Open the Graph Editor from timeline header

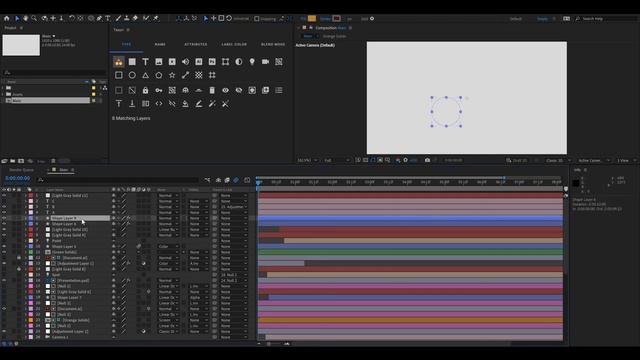247,180
